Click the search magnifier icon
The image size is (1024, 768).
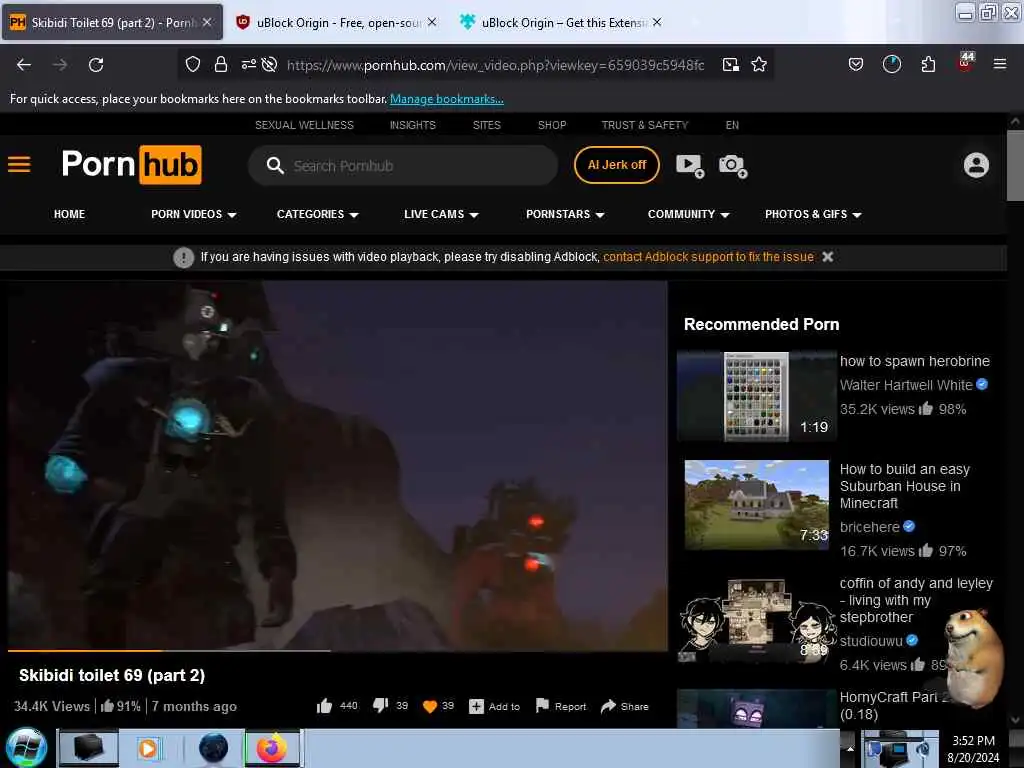coord(275,166)
